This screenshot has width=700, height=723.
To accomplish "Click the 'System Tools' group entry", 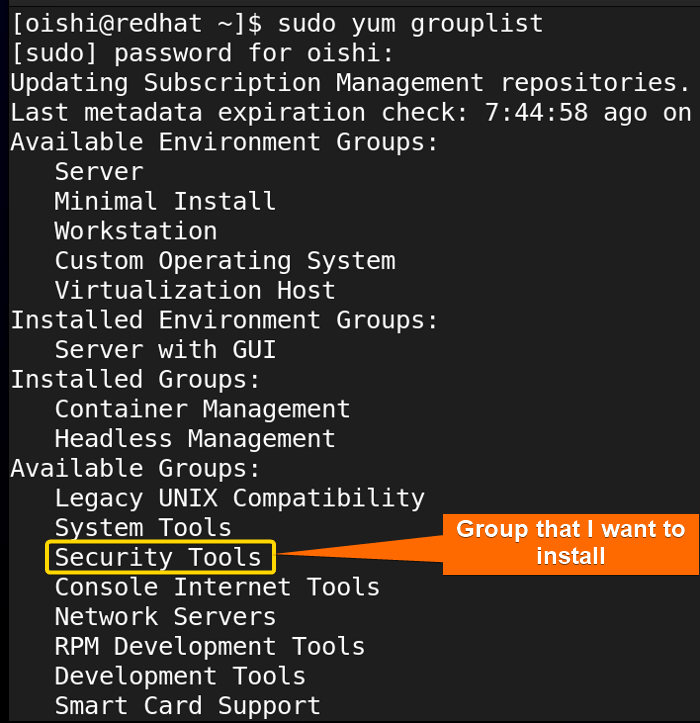I will 143,527.
